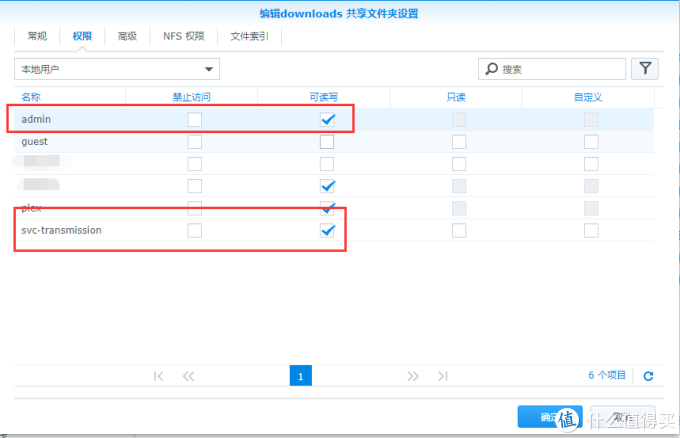The image size is (680, 438).
Task: Check 只读 for svc-transmission
Action: [459, 230]
